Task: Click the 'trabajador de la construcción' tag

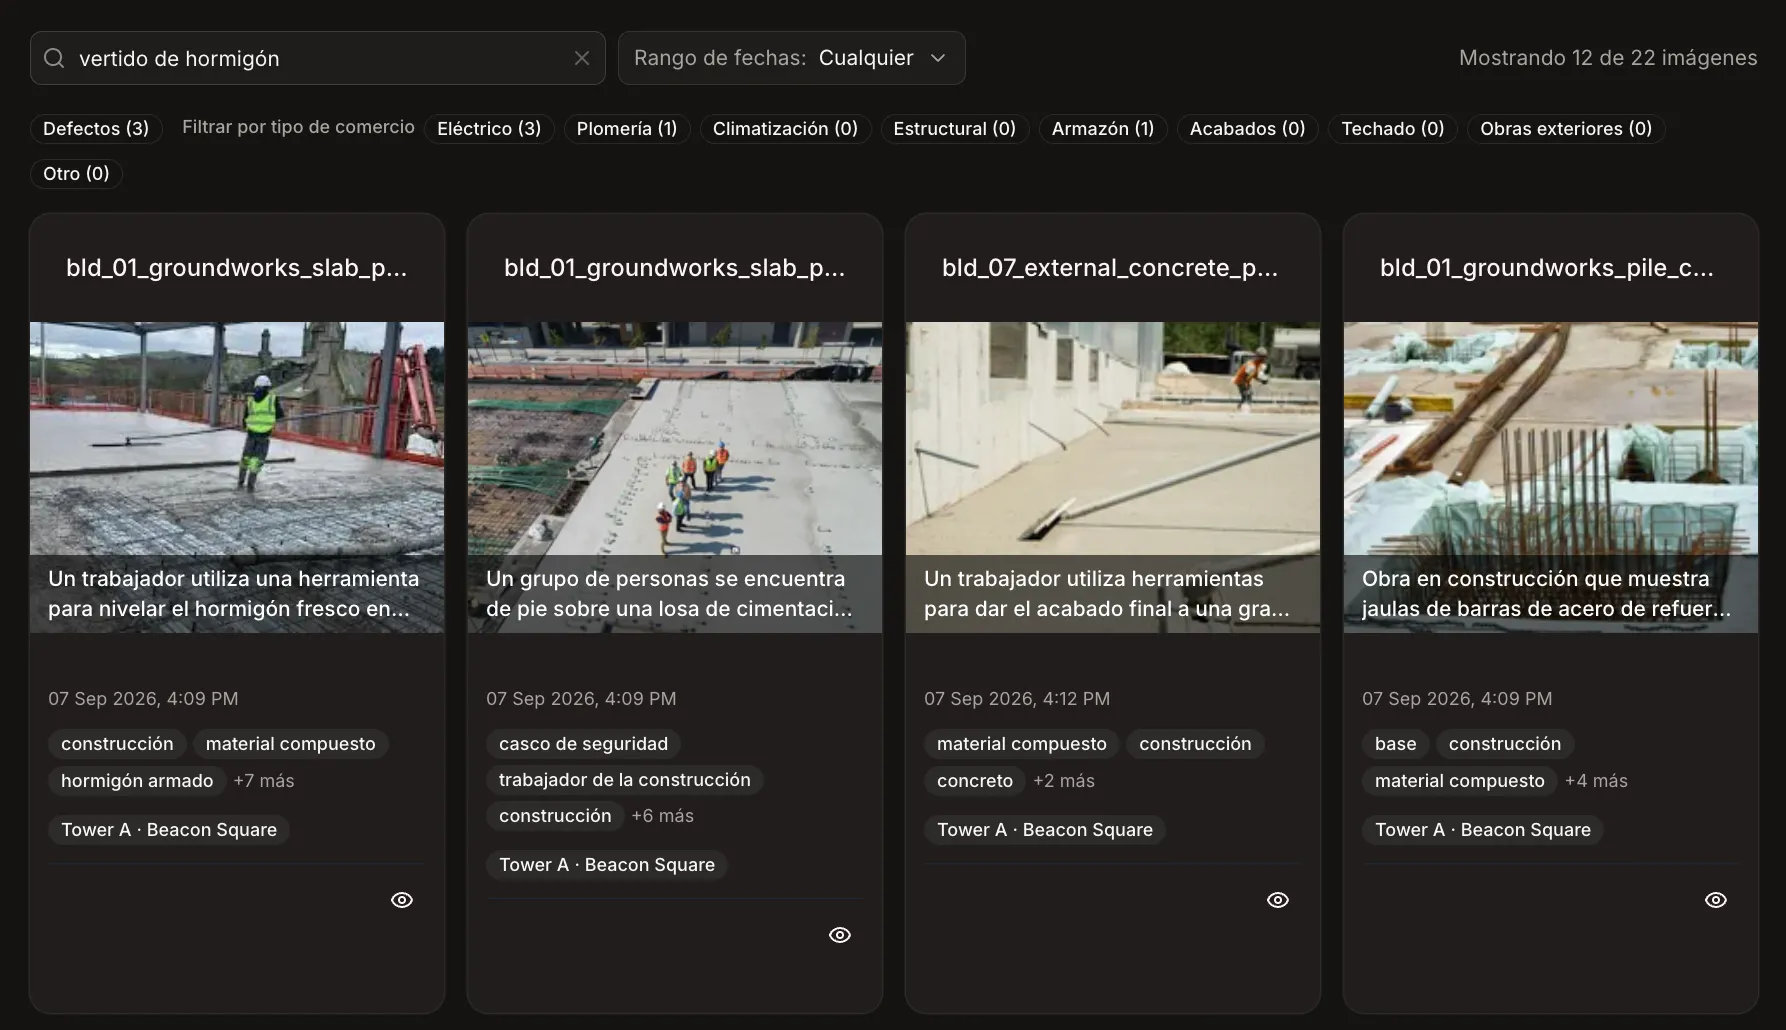Action: pyautogui.click(x=625, y=780)
